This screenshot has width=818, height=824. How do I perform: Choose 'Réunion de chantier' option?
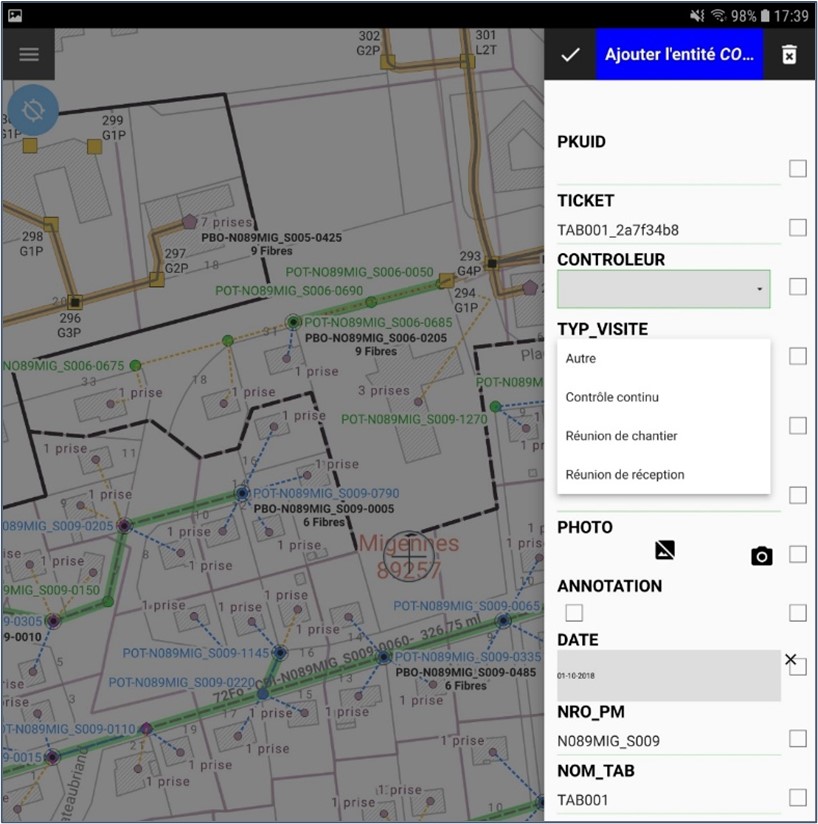point(664,436)
